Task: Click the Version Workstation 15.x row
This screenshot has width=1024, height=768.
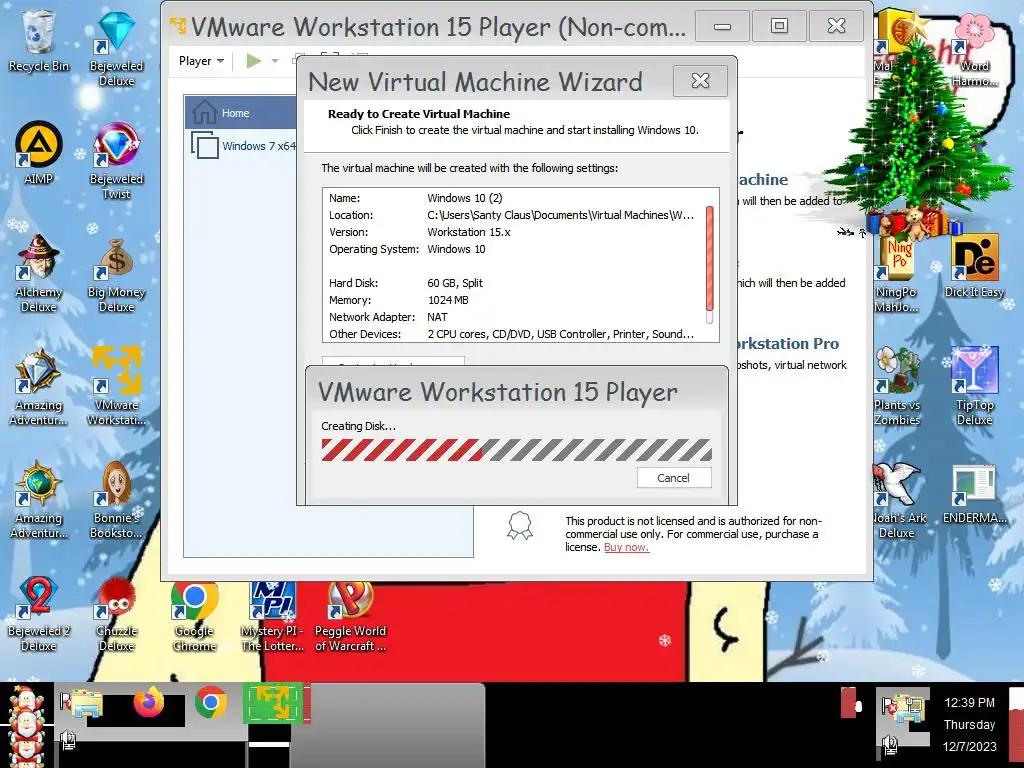Action: click(x=512, y=232)
